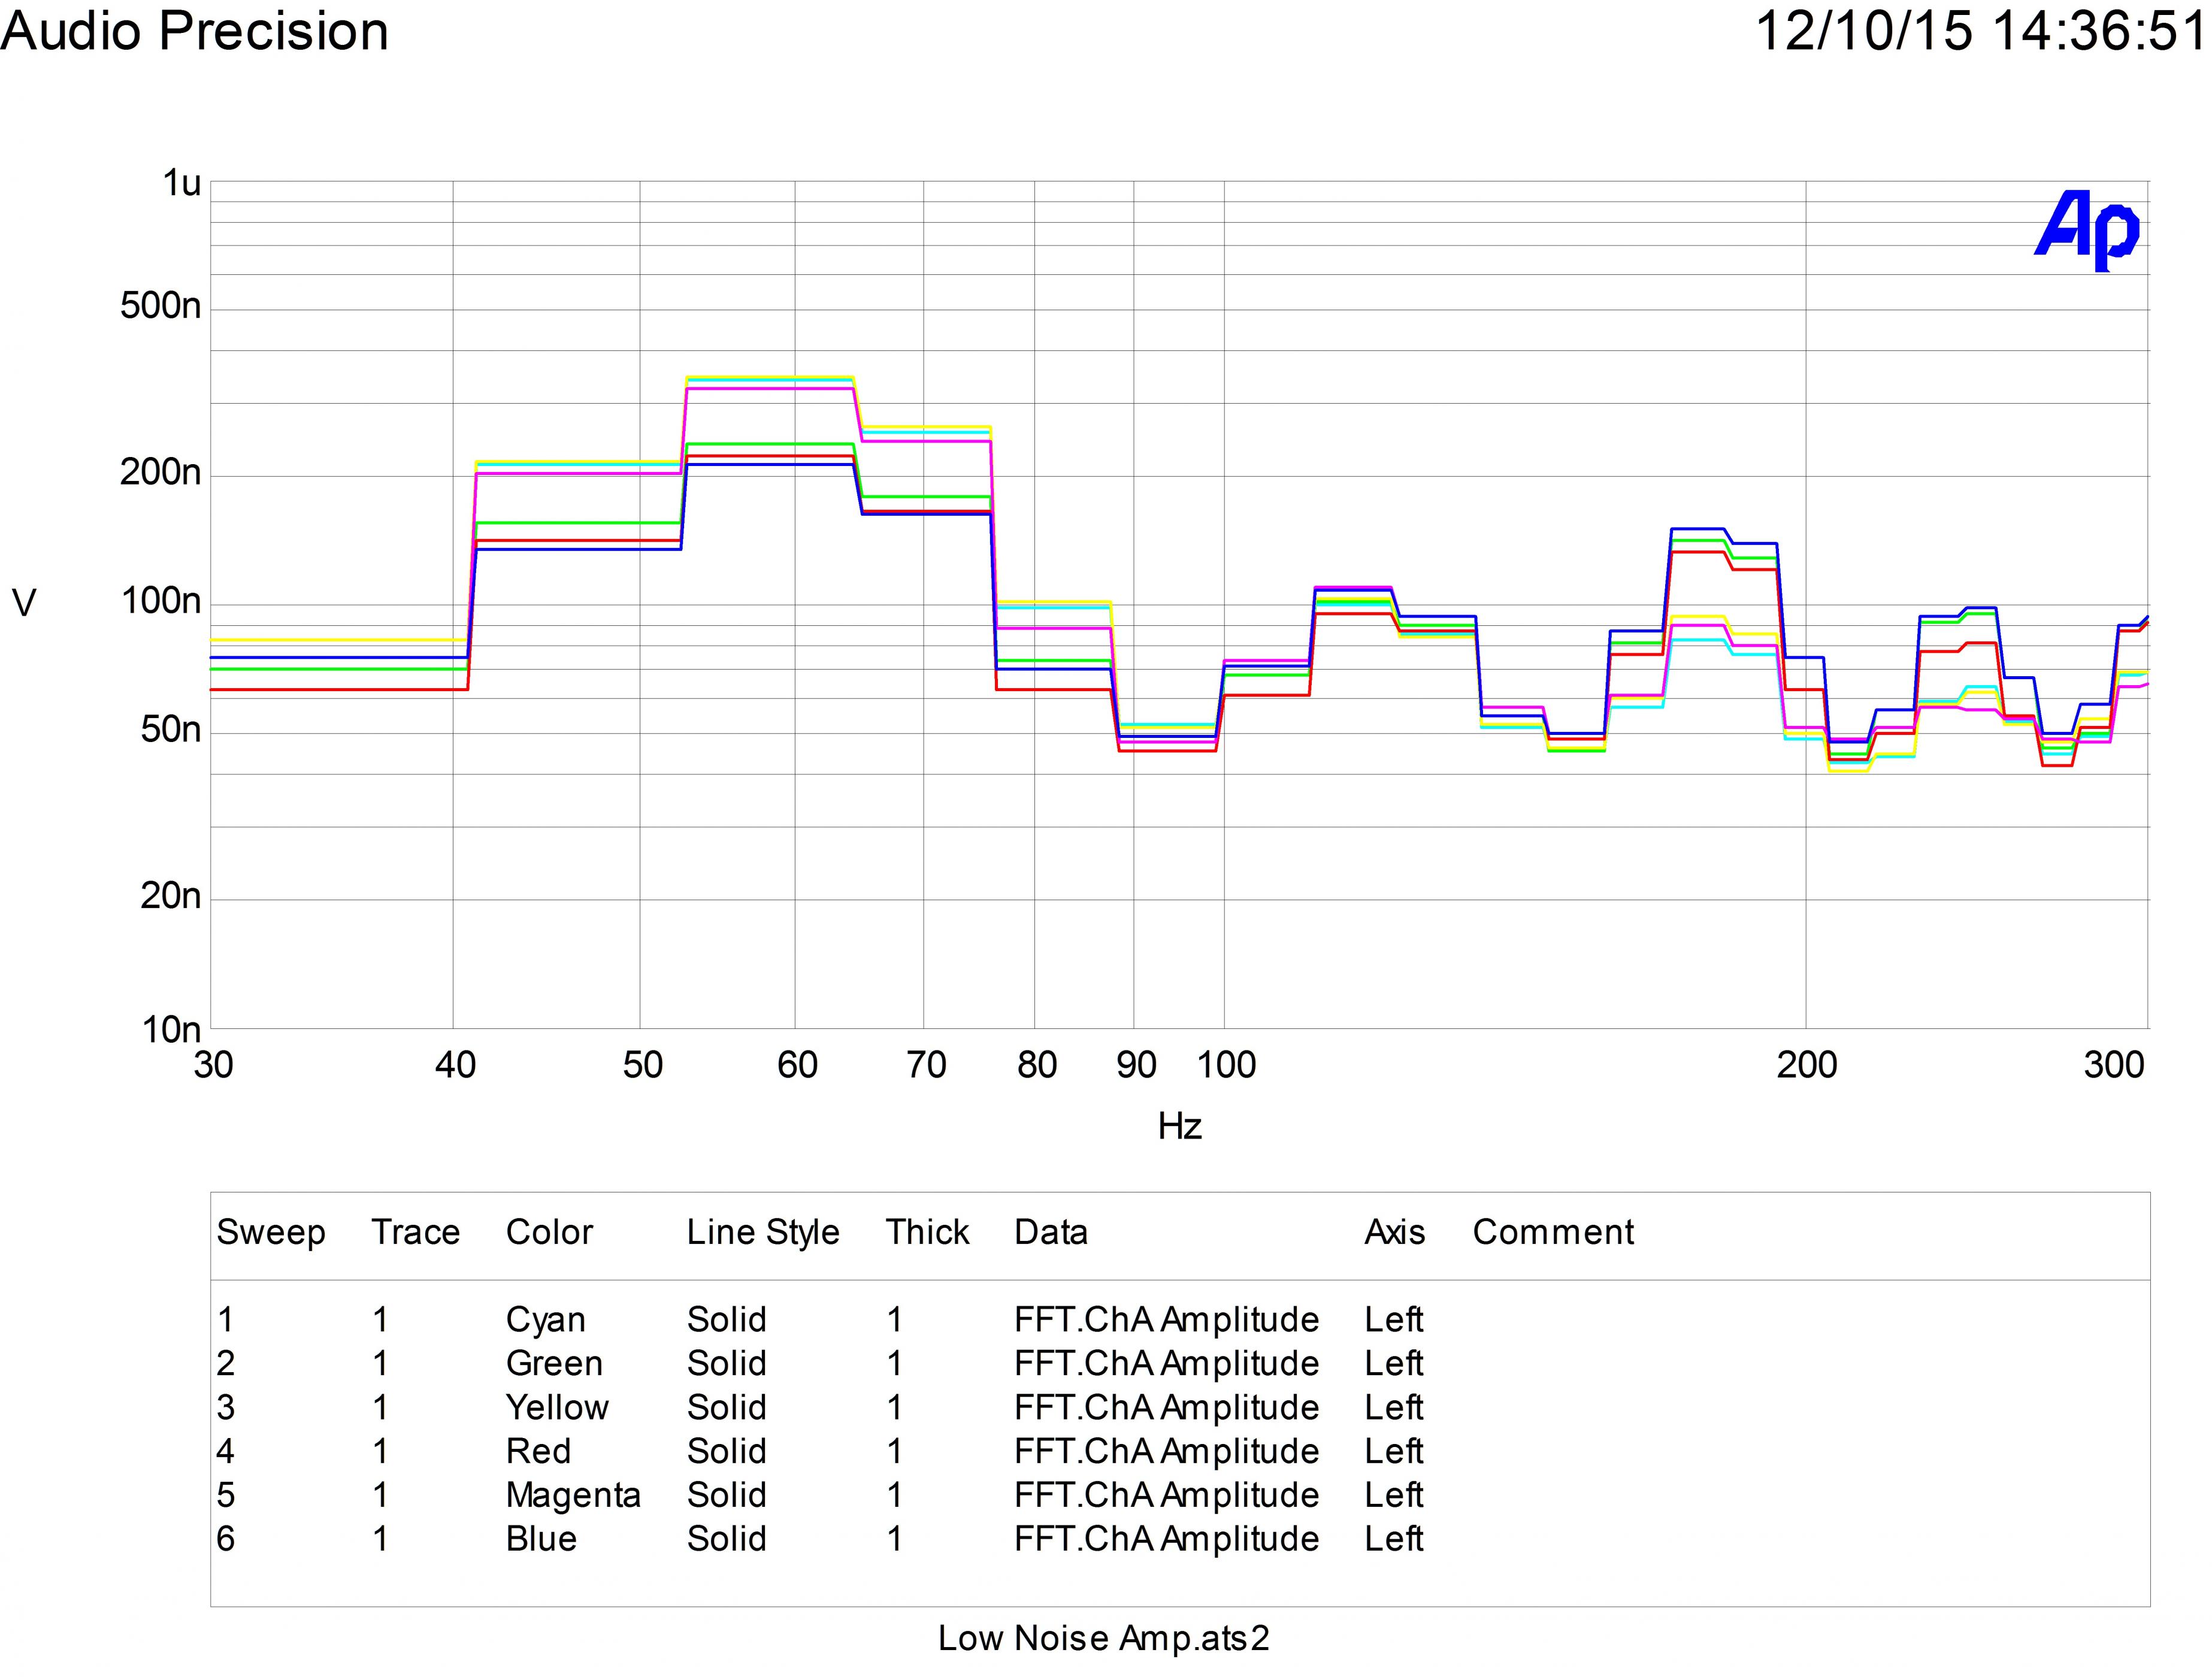
Task: Click the '30' X-axis tick label
Action: [x=214, y=1066]
